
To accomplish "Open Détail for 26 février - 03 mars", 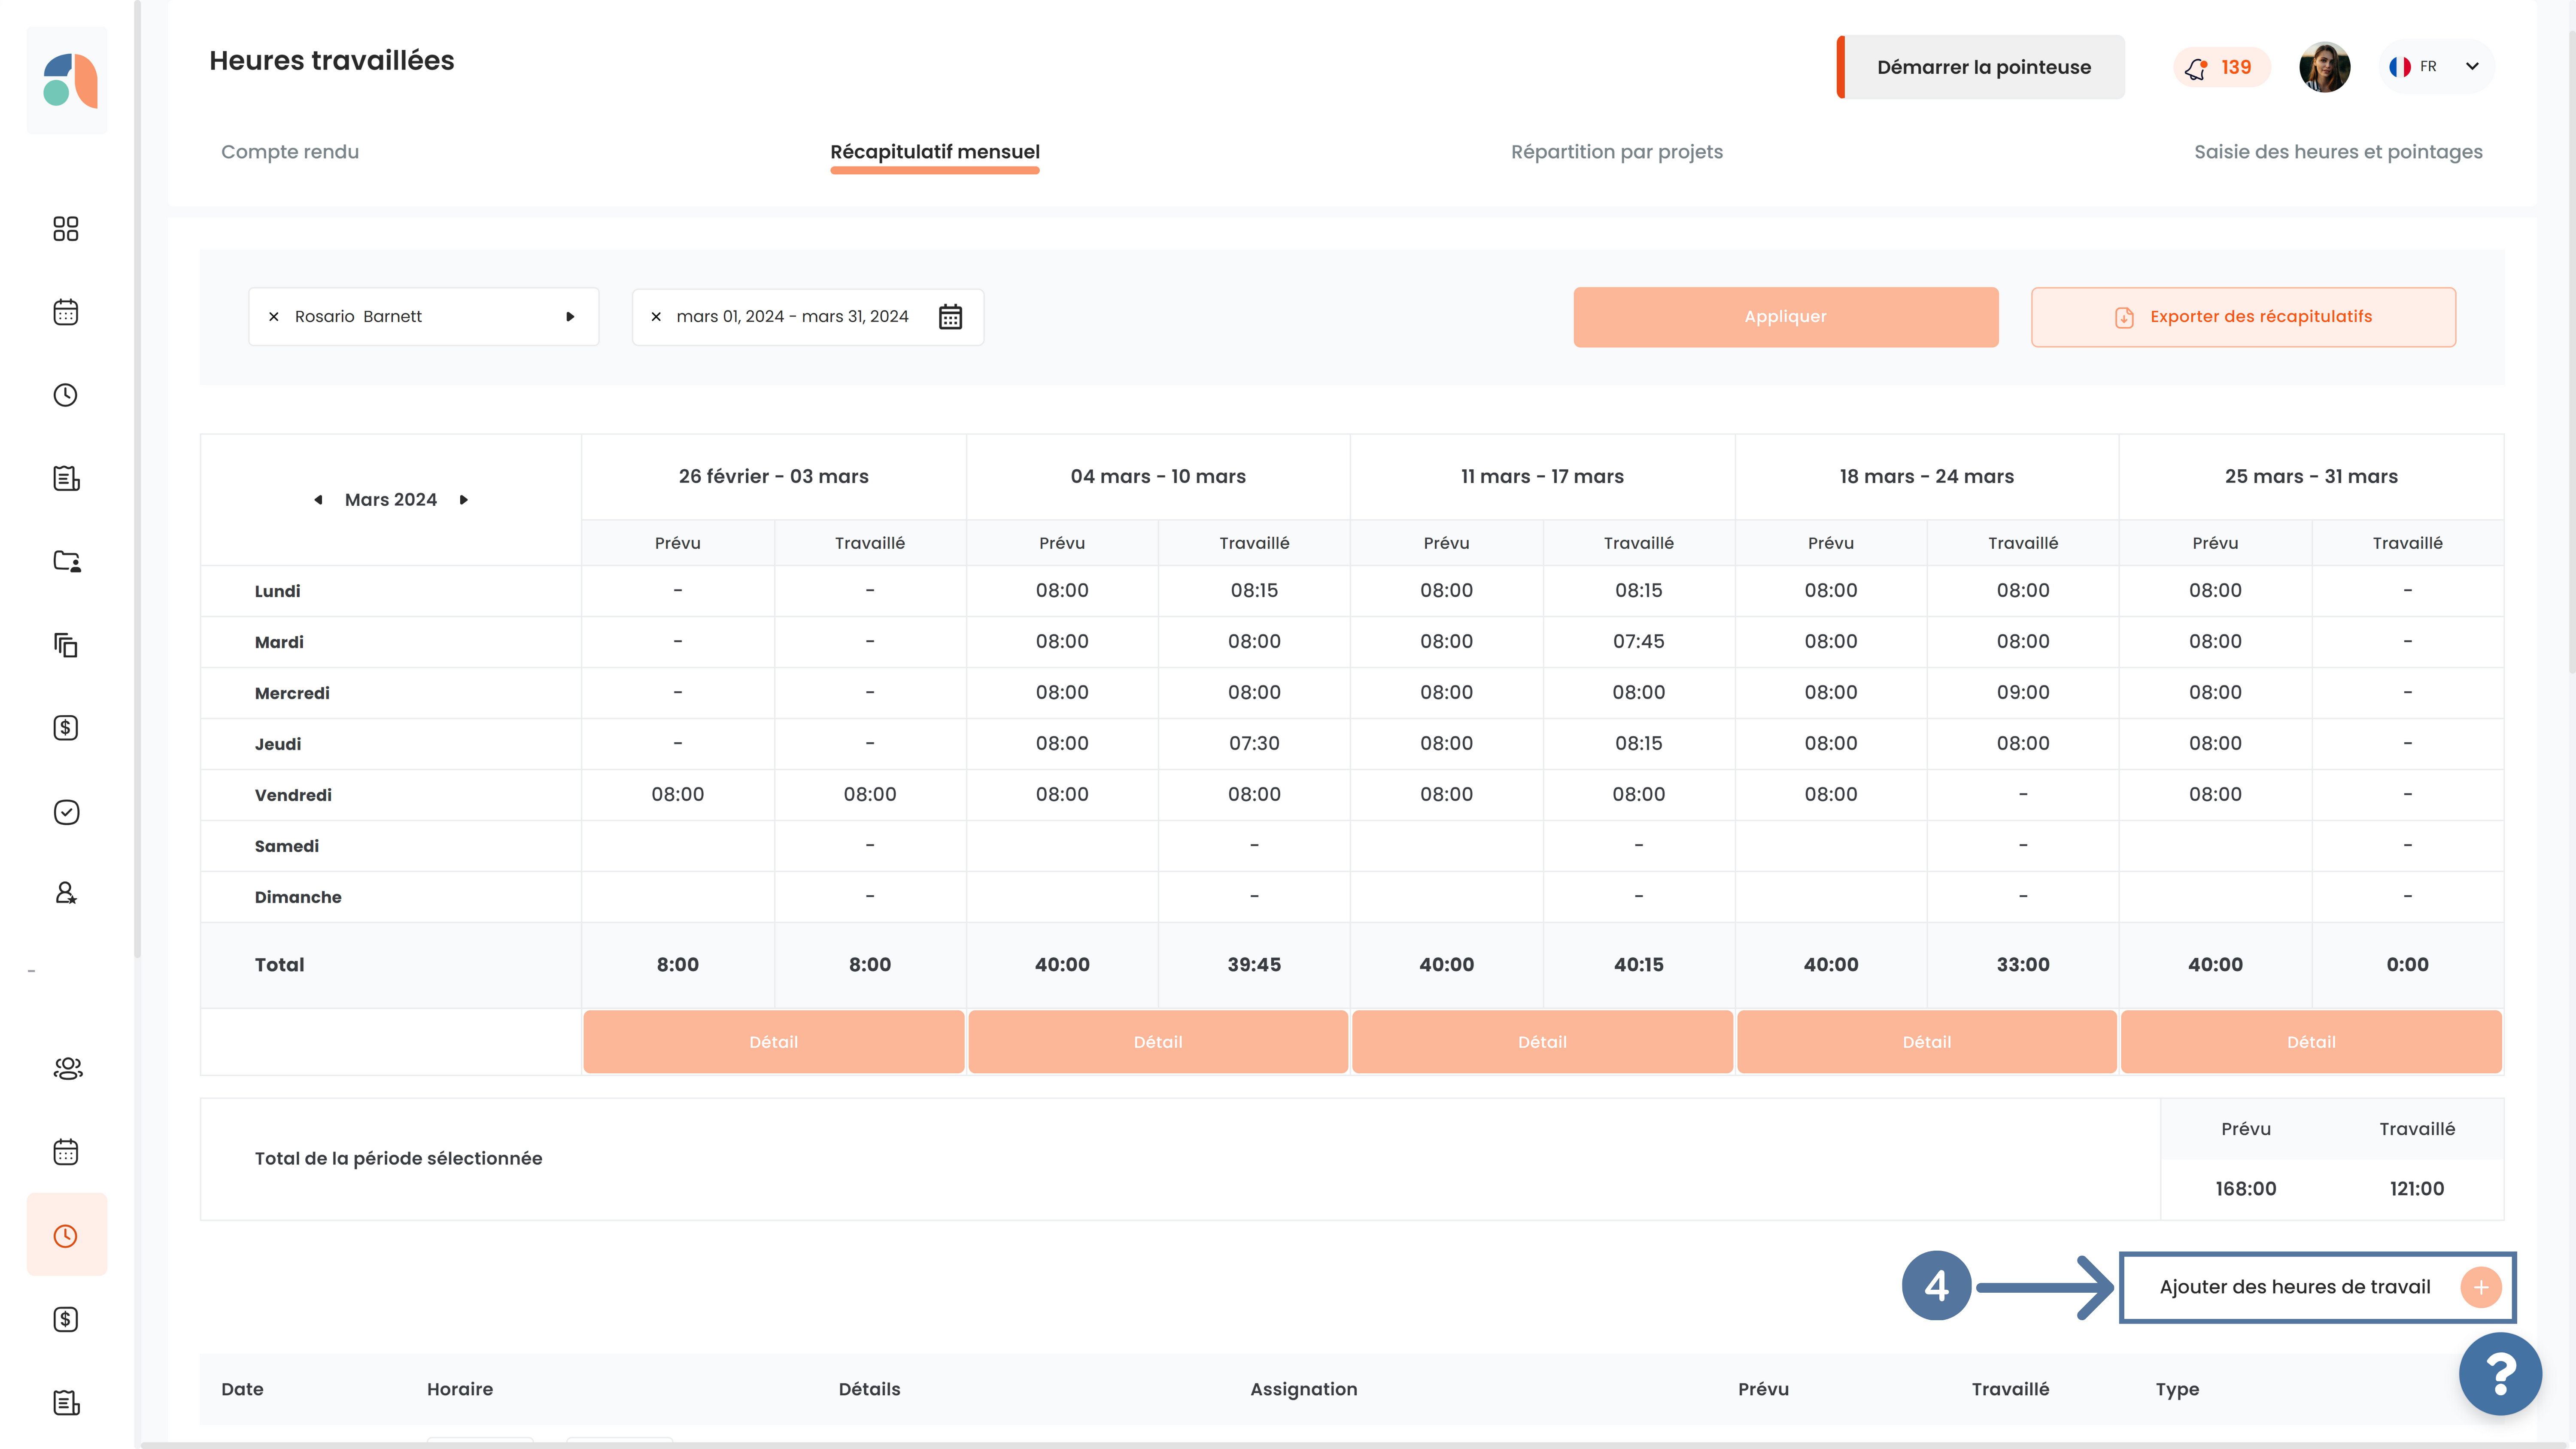I will [774, 1042].
